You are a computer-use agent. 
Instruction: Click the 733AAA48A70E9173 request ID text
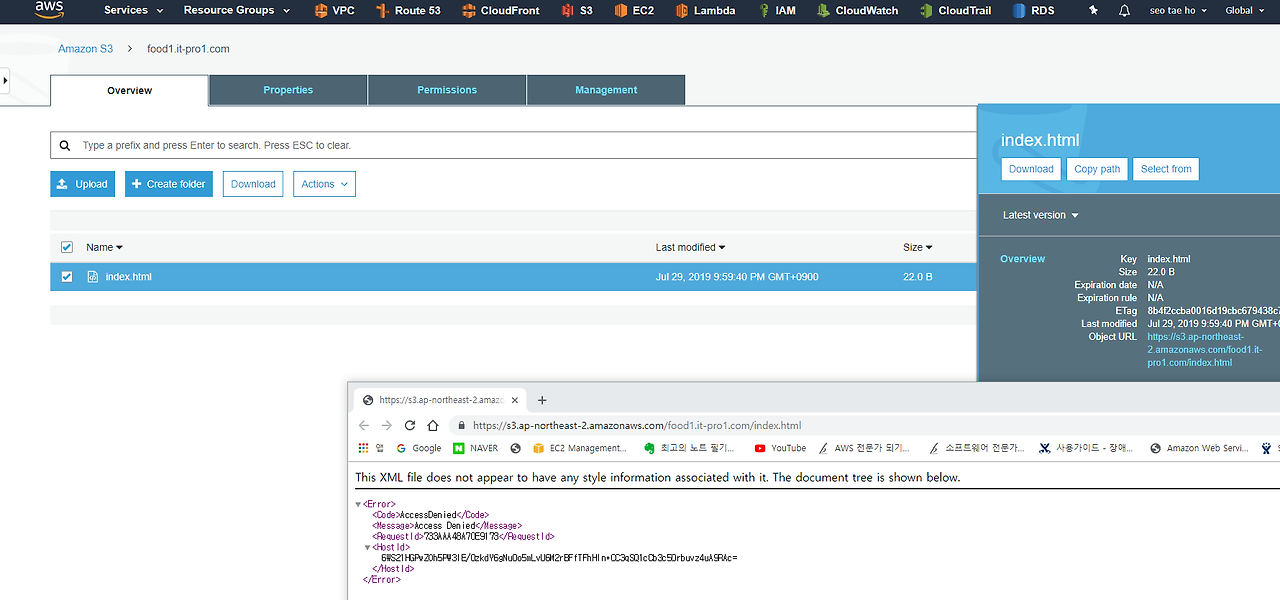coord(461,537)
